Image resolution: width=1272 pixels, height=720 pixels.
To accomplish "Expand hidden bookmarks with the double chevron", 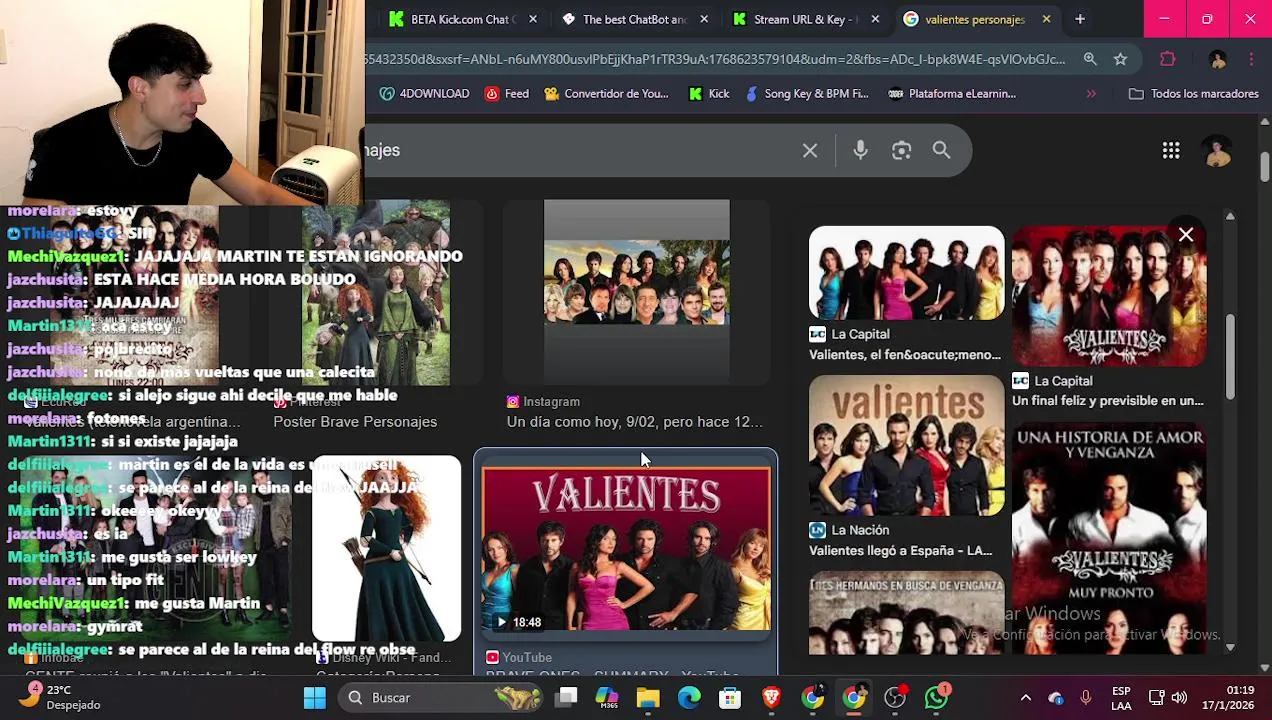I will coord(1091,94).
